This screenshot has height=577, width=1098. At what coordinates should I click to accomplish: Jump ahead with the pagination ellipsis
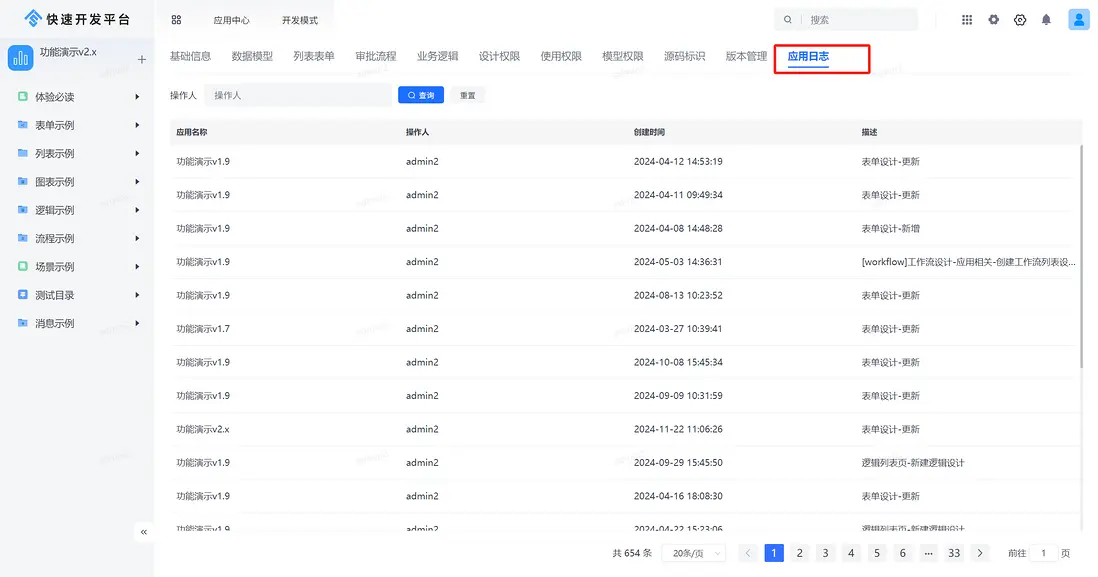tap(928, 553)
